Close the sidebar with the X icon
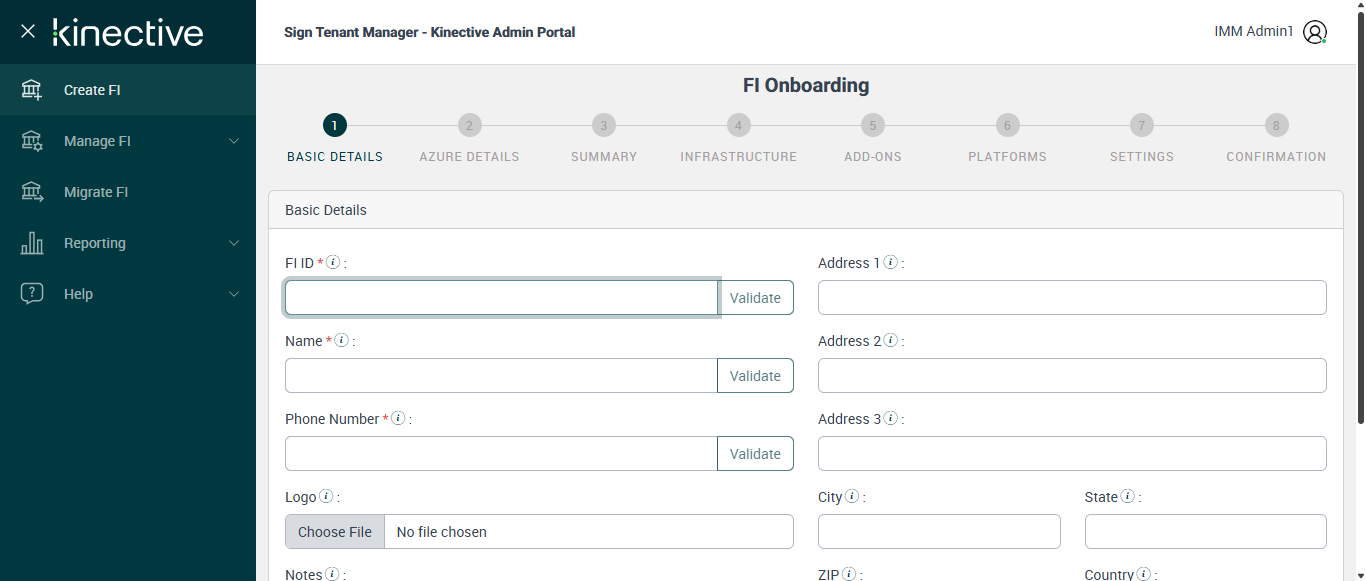The width and height of the screenshot is (1366, 581). tap(28, 31)
